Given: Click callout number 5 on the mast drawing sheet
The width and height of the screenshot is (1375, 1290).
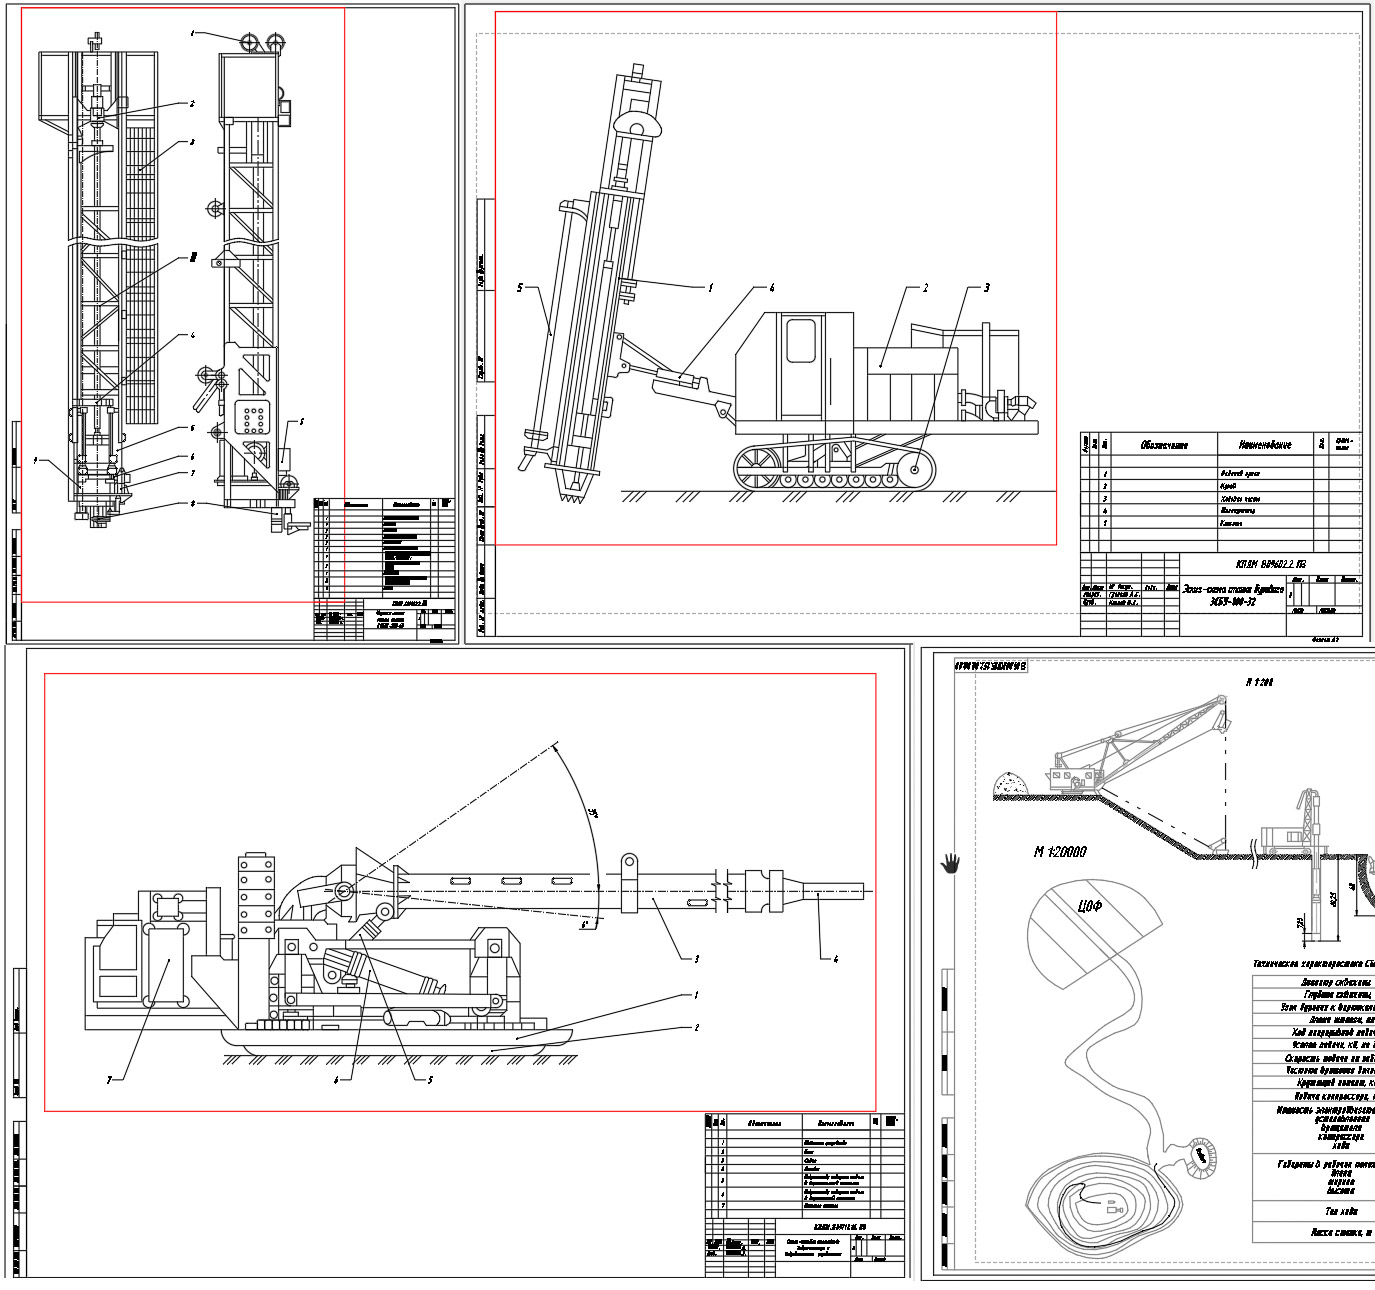Looking at the screenshot, I should pos(301,421).
